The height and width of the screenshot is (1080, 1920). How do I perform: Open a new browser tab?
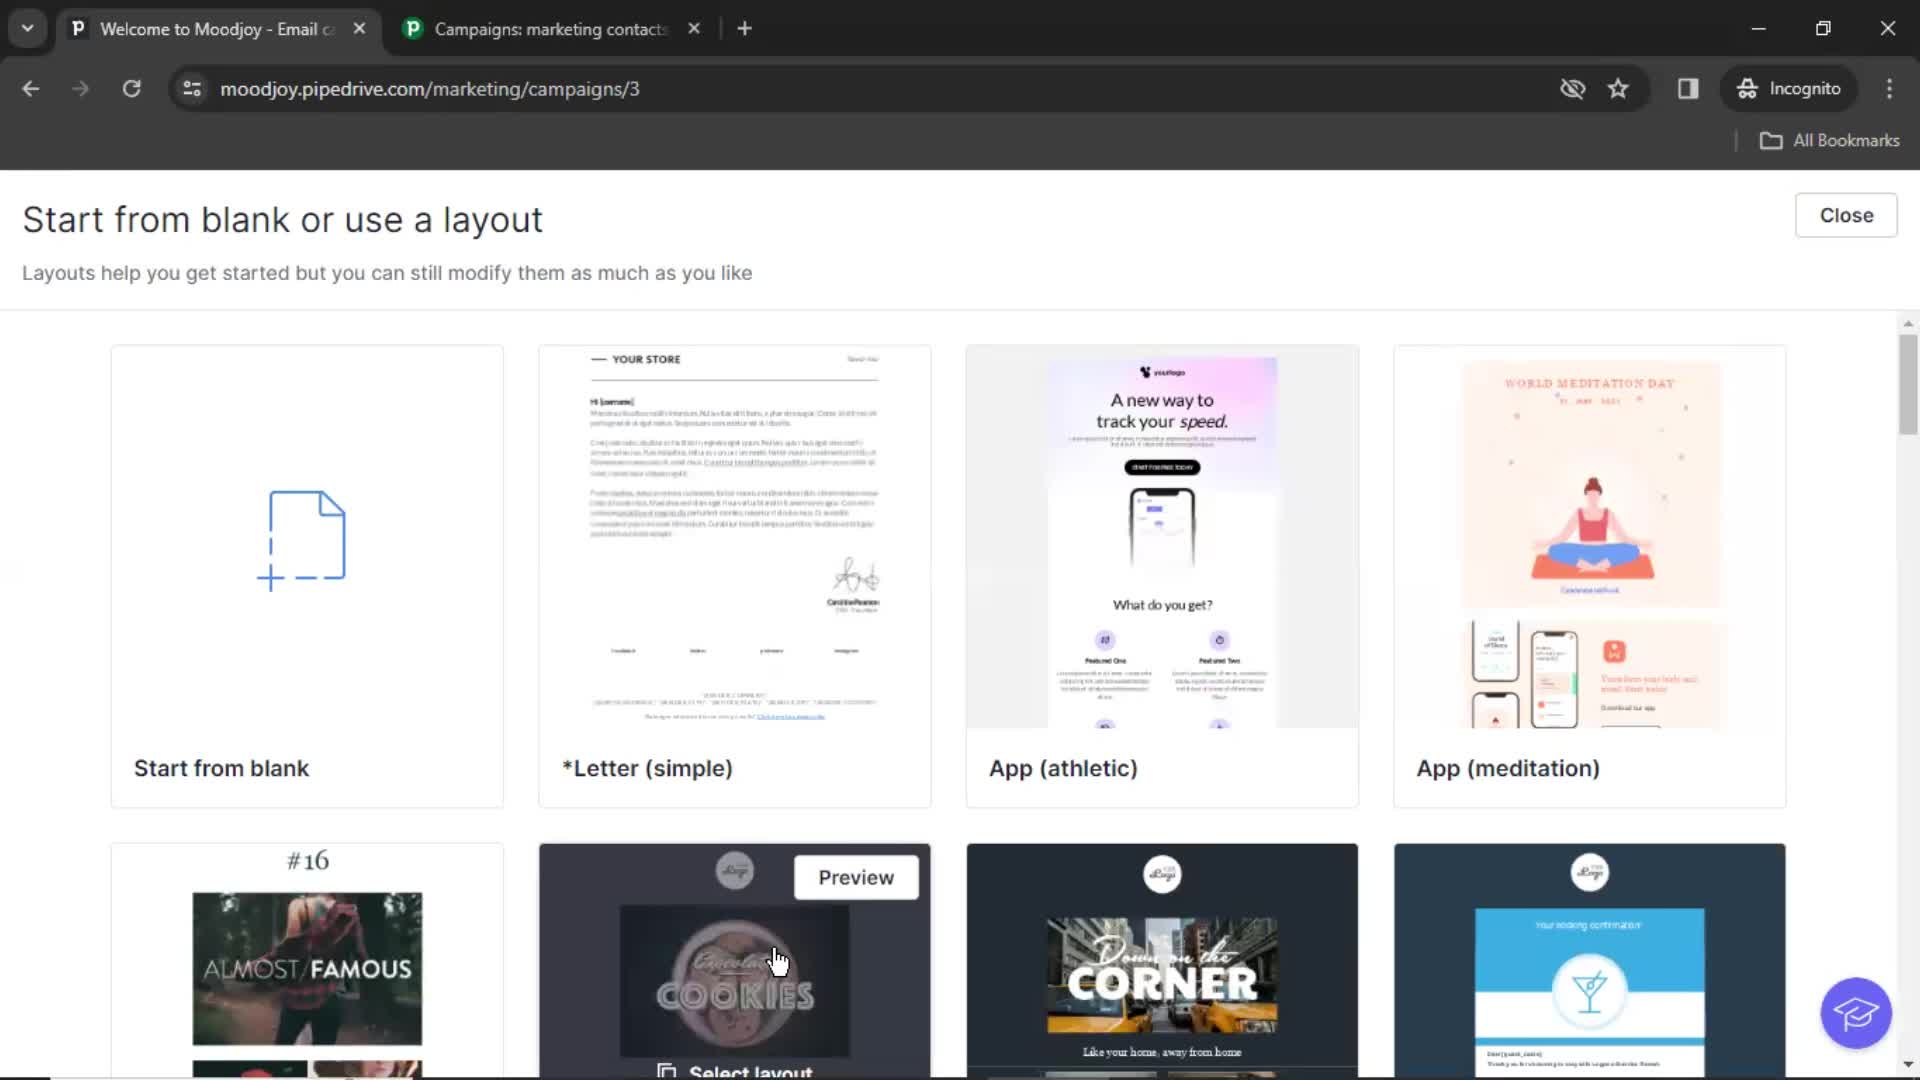[744, 29]
